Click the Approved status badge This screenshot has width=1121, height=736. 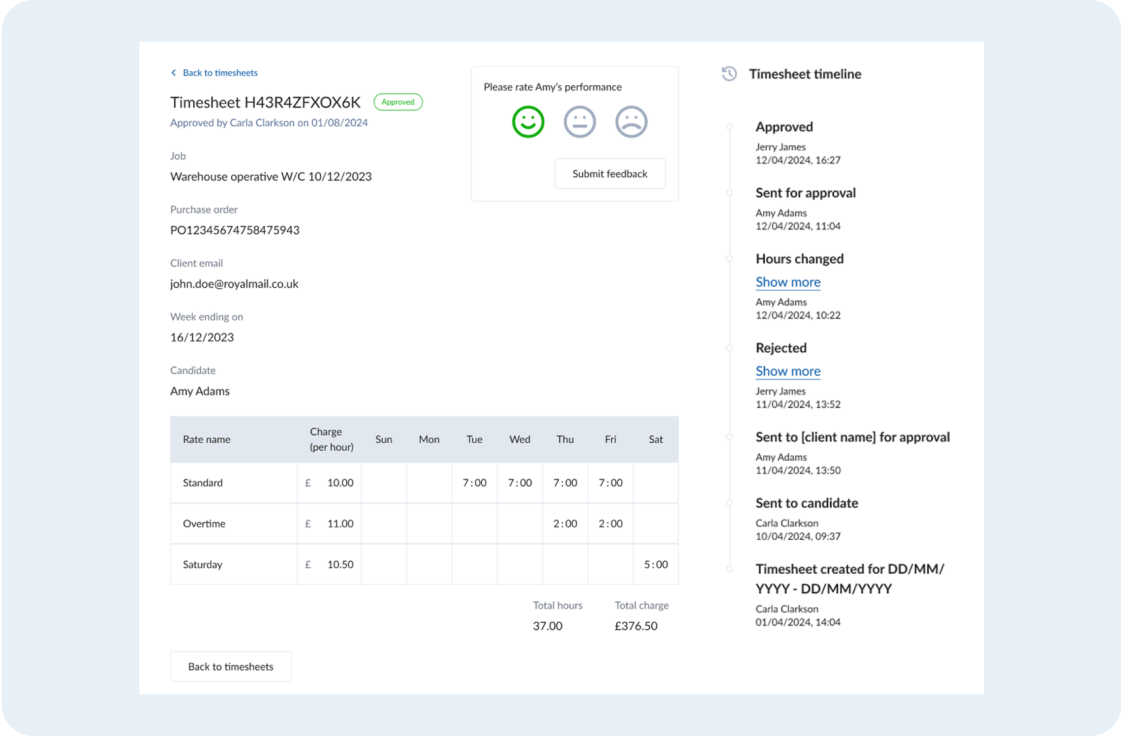click(x=398, y=102)
